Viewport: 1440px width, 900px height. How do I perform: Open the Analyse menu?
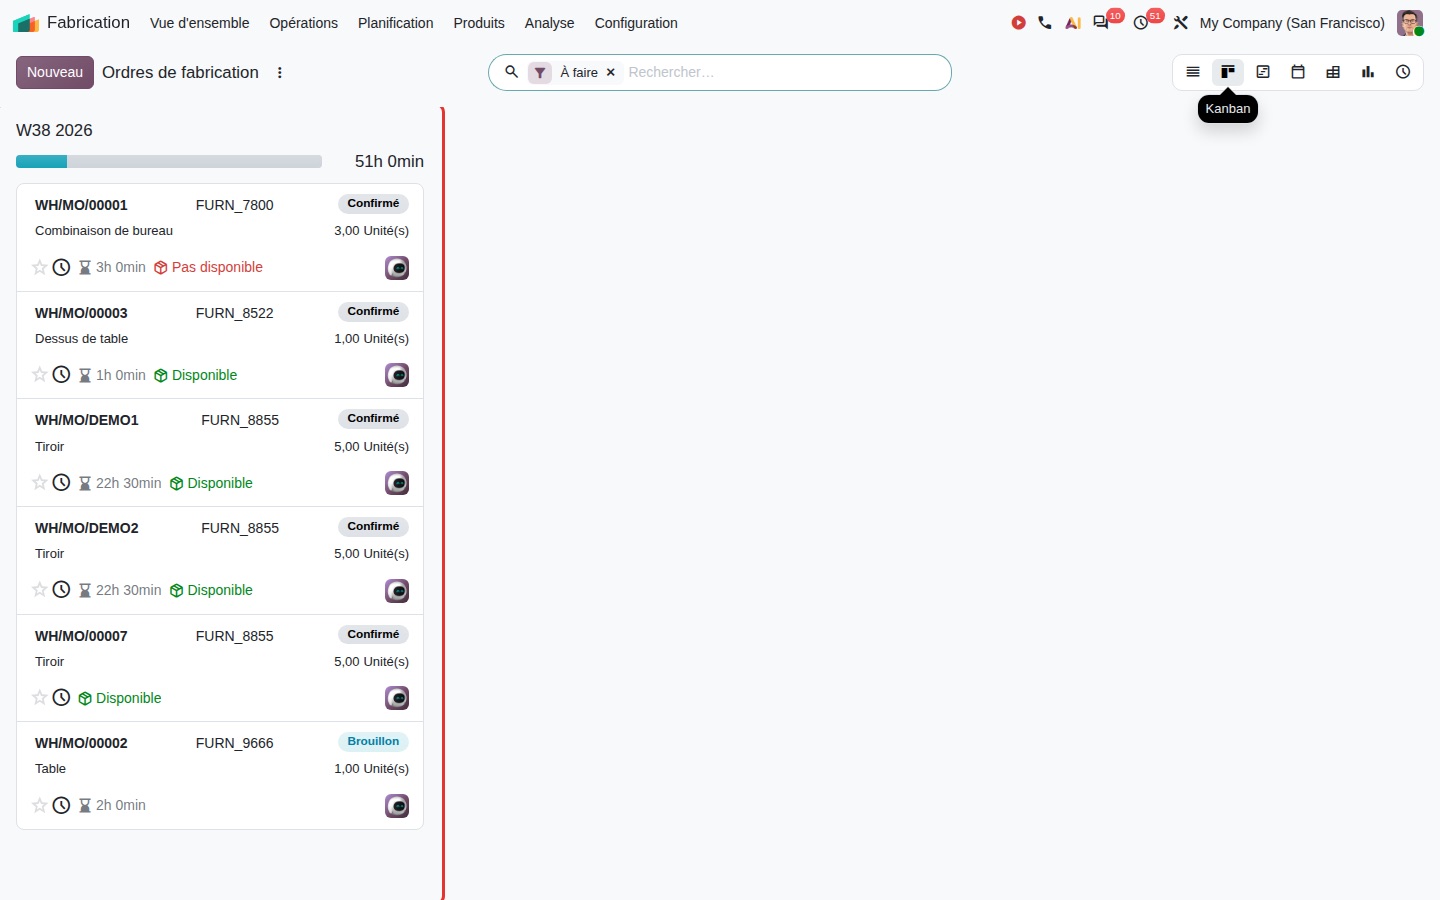(x=549, y=23)
